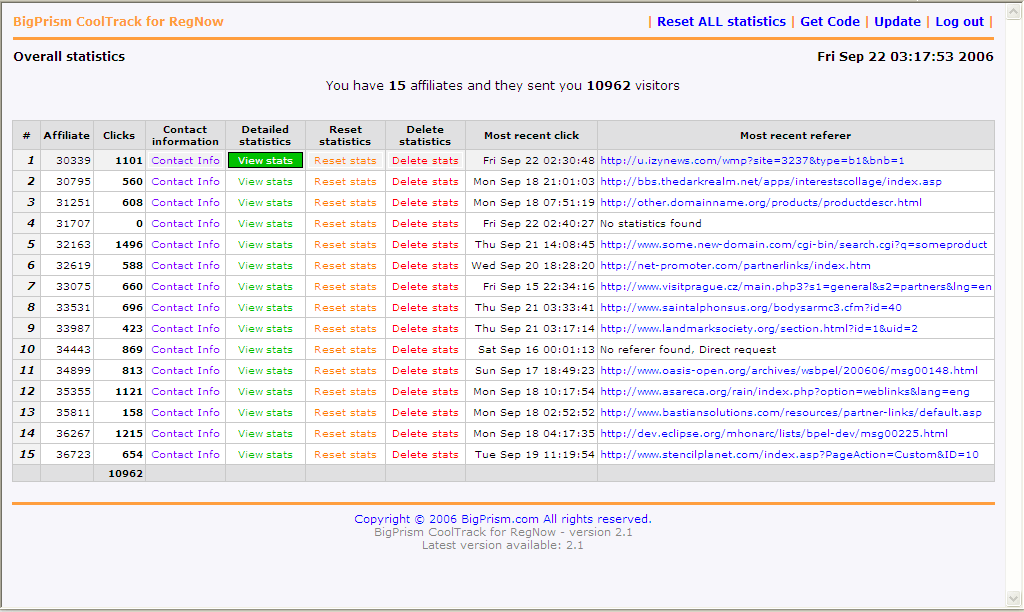View stats for affiliate 34899
1024x612 pixels.
(265, 370)
